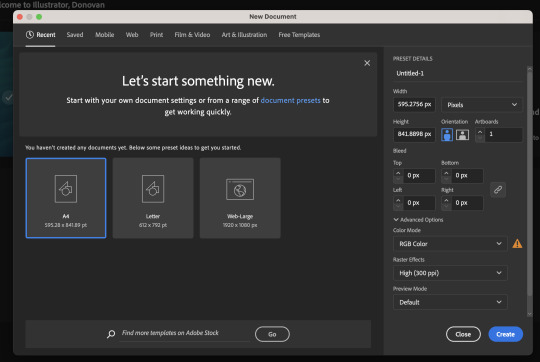Screen dimensions: 540x362
Task: Choose portrait orientation
Action: tap(447, 135)
